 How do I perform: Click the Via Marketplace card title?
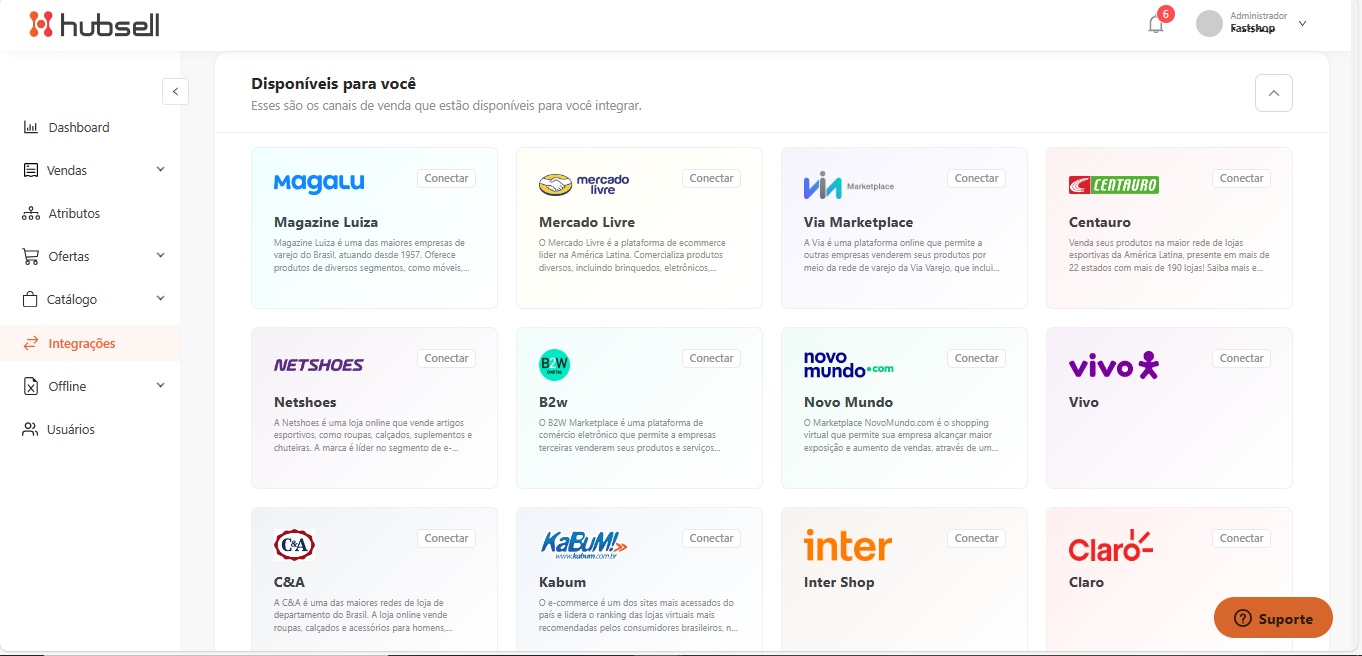coord(858,222)
